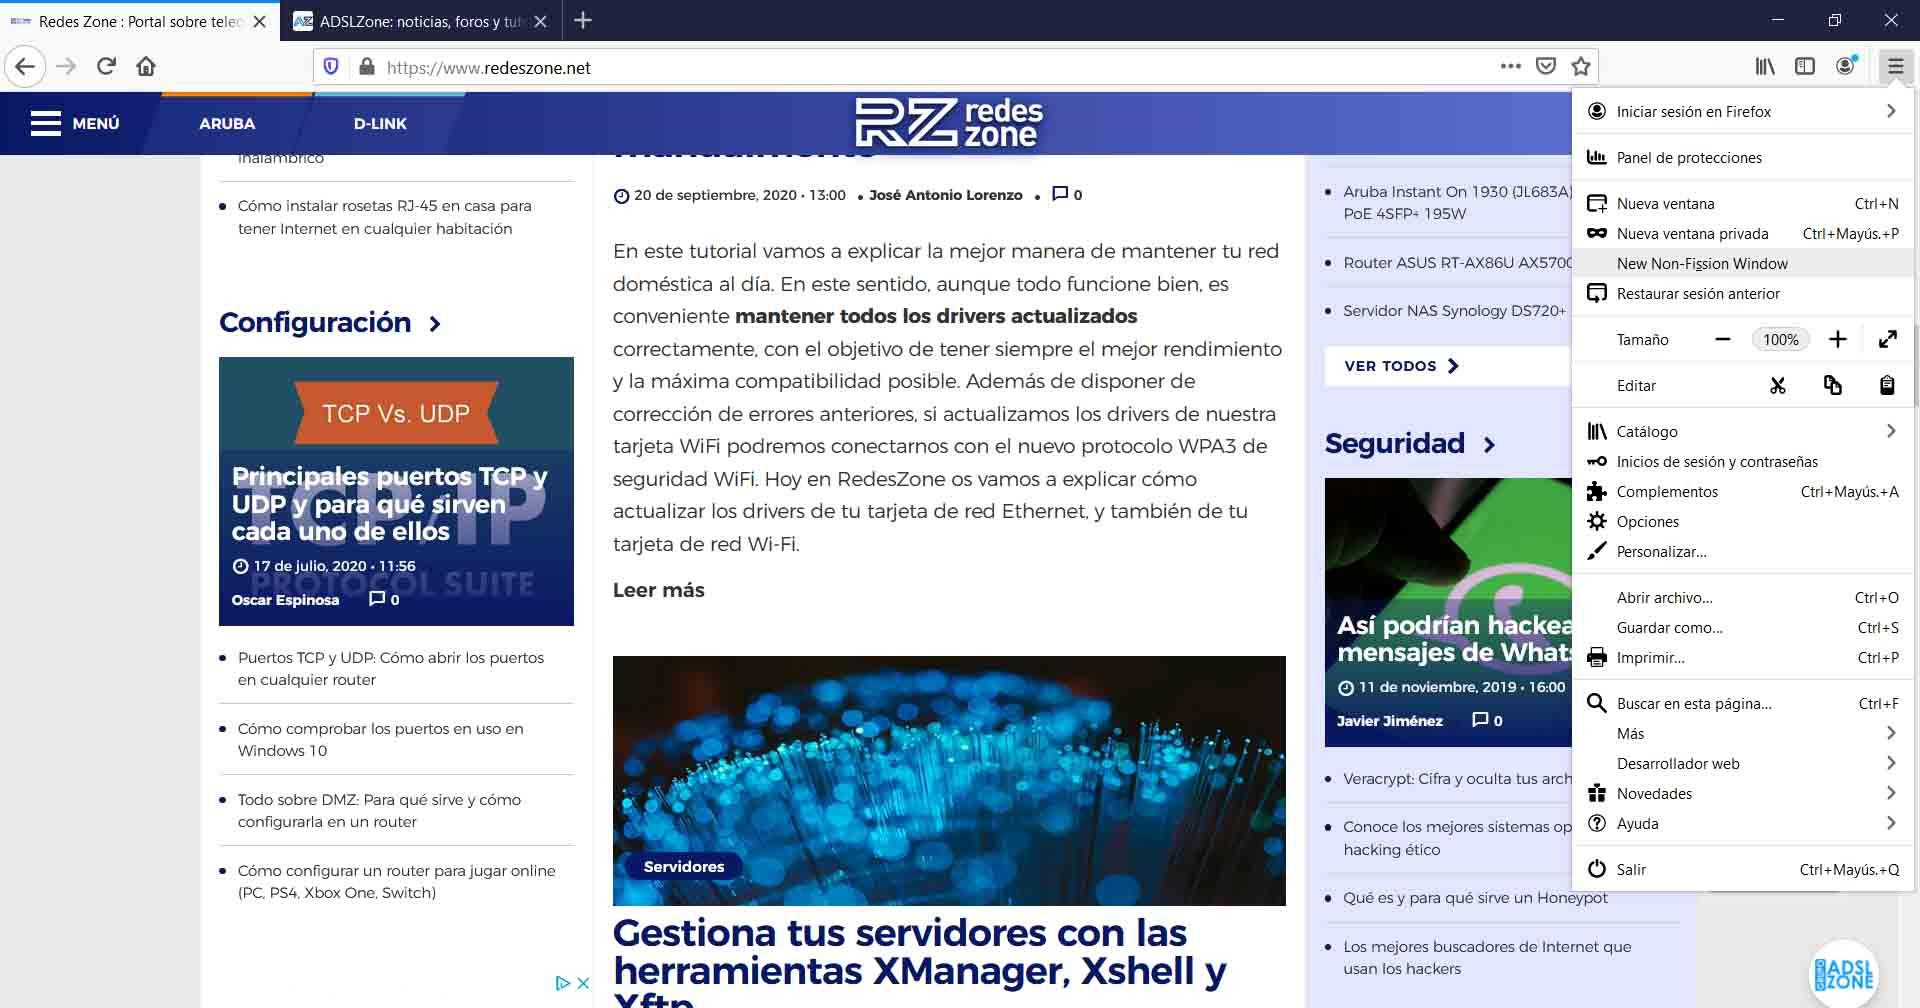The width and height of the screenshot is (1920, 1008).
Task: Go back with the browser back arrow
Action: 25,67
